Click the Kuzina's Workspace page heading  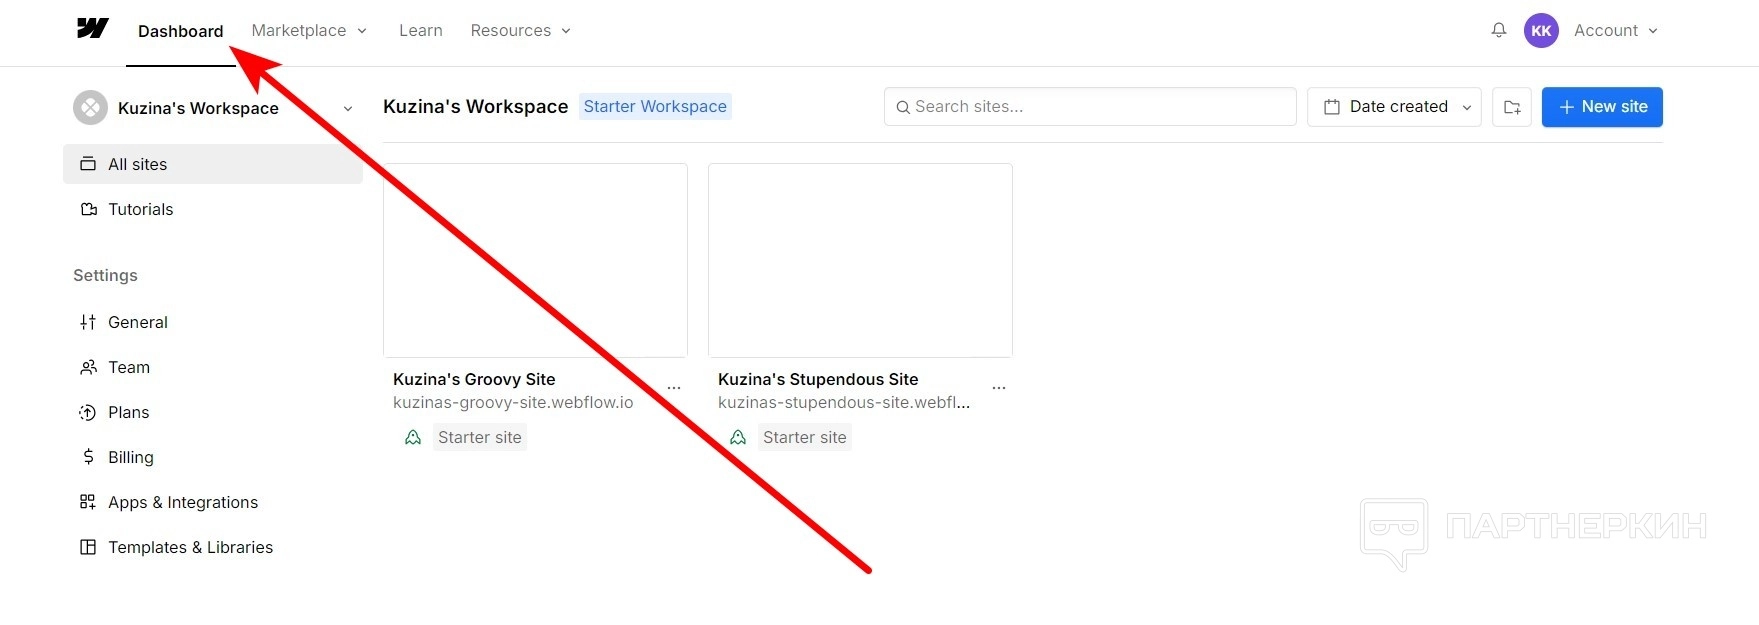pyautogui.click(x=475, y=106)
